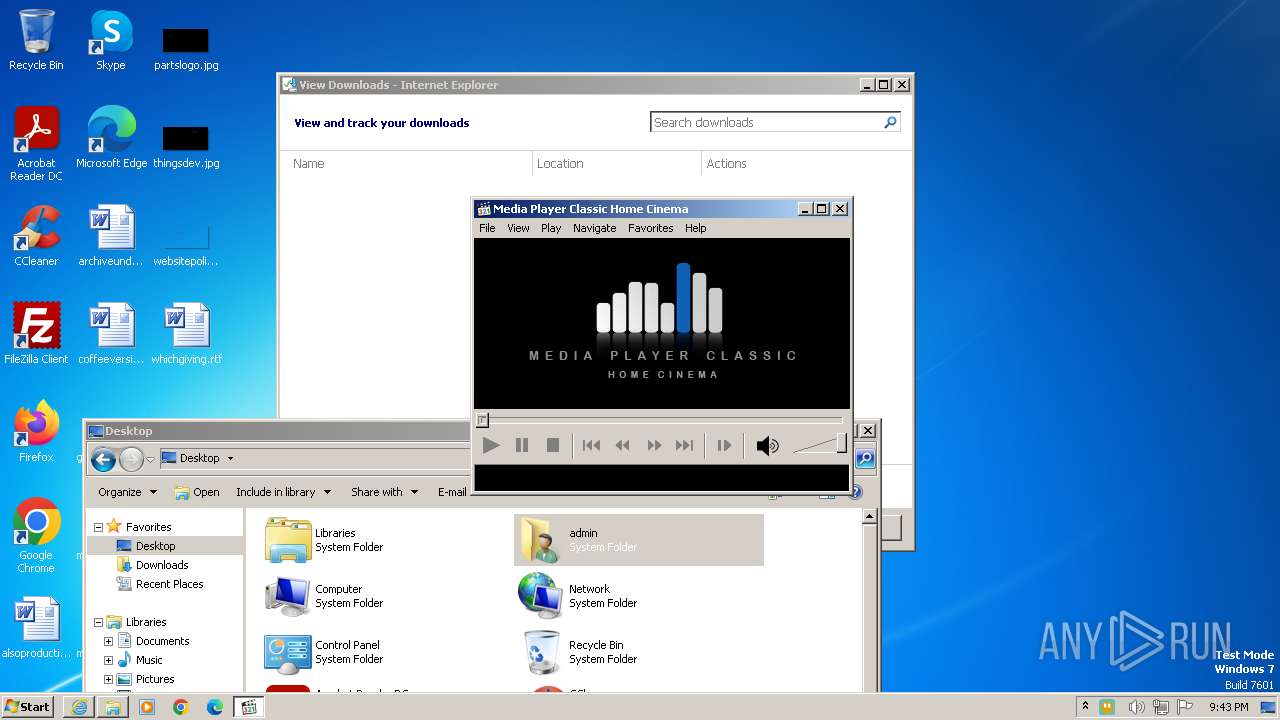Open the Share with dropdown

pos(384,492)
